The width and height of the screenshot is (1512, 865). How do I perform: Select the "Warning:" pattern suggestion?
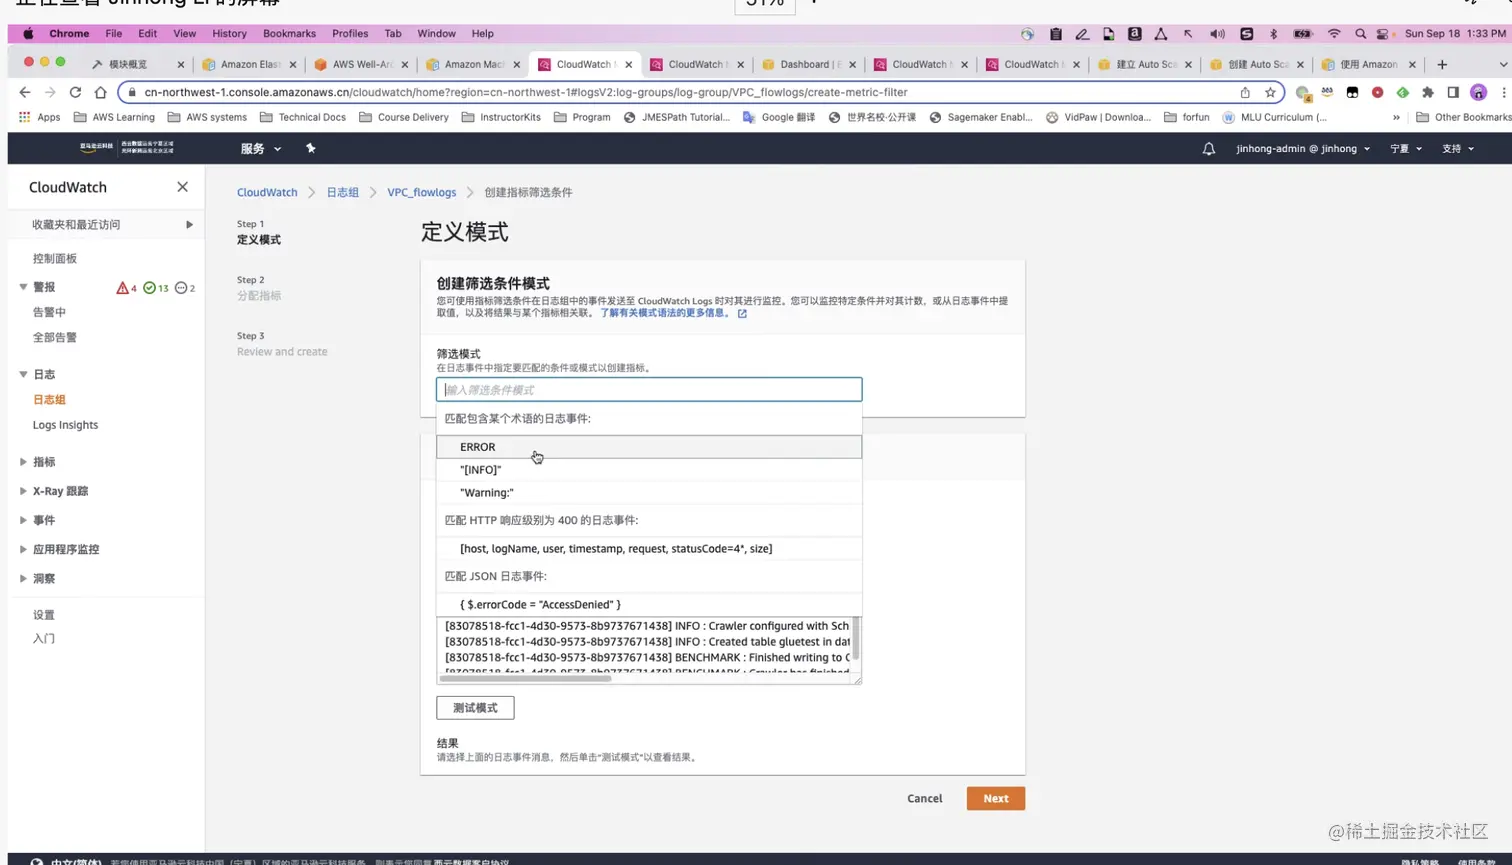click(x=649, y=493)
